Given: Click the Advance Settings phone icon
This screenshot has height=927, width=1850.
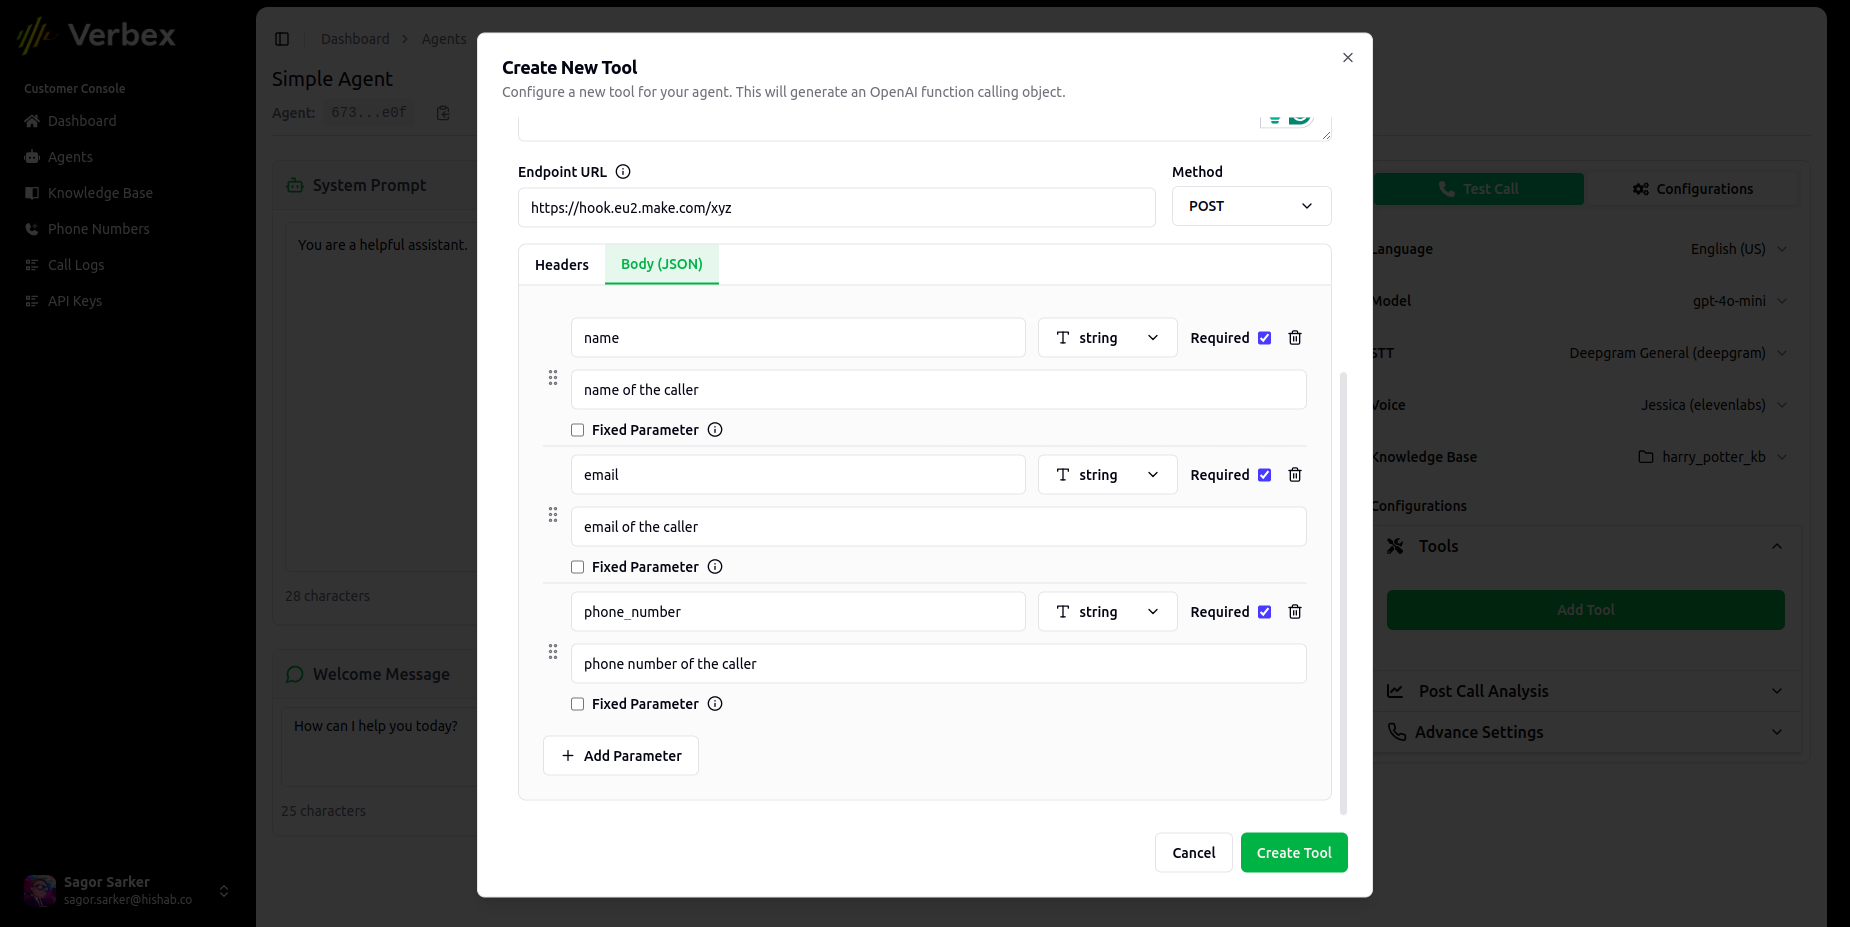Looking at the screenshot, I should point(1396,732).
